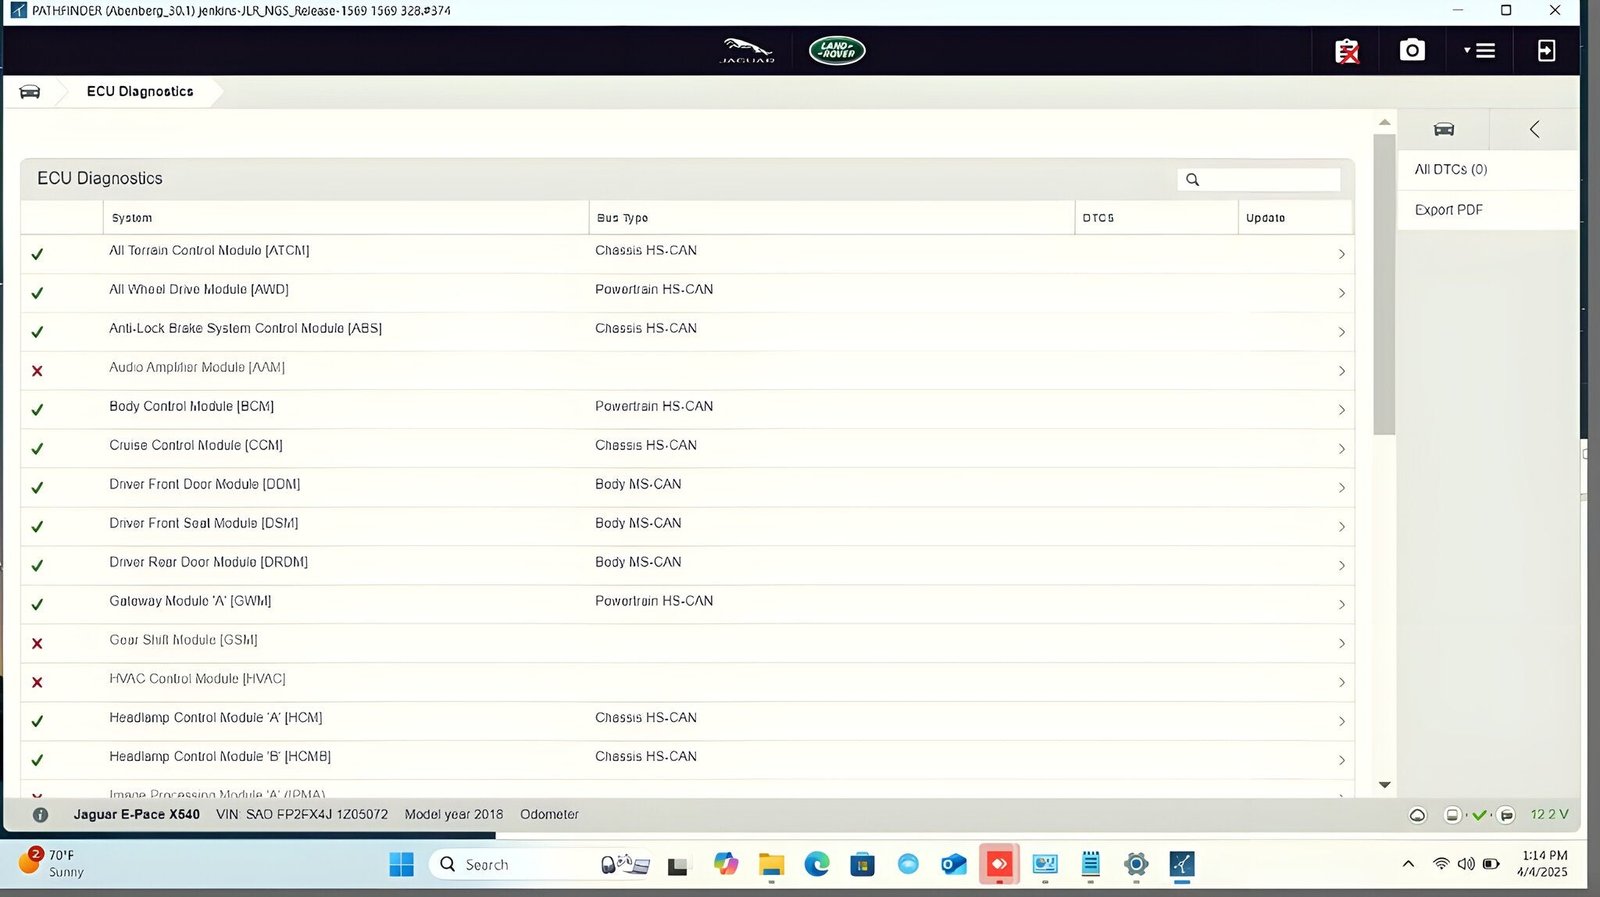This screenshot has width=1600, height=897.
Task: Open File Explorer from taskbar
Action: [771, 864]
